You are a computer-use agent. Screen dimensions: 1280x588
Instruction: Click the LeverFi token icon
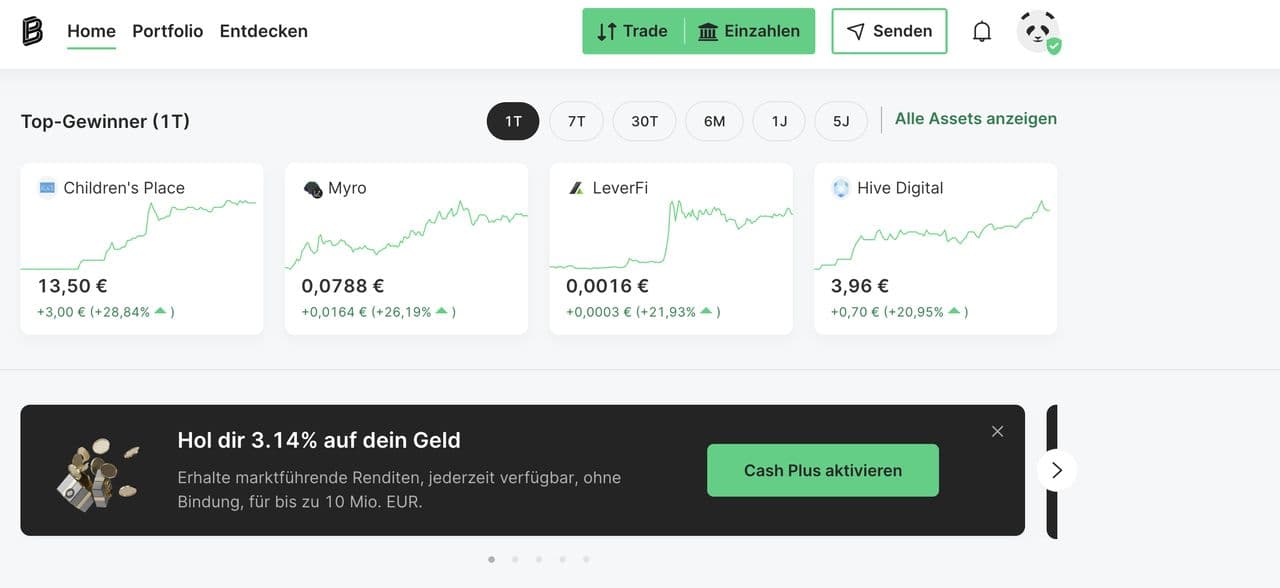576,188
